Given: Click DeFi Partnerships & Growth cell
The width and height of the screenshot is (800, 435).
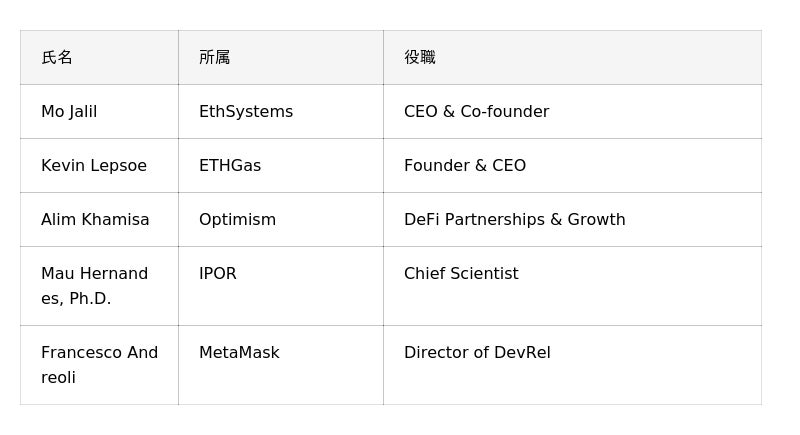Looking at the screenshot, I should click(x=572, y=219).
